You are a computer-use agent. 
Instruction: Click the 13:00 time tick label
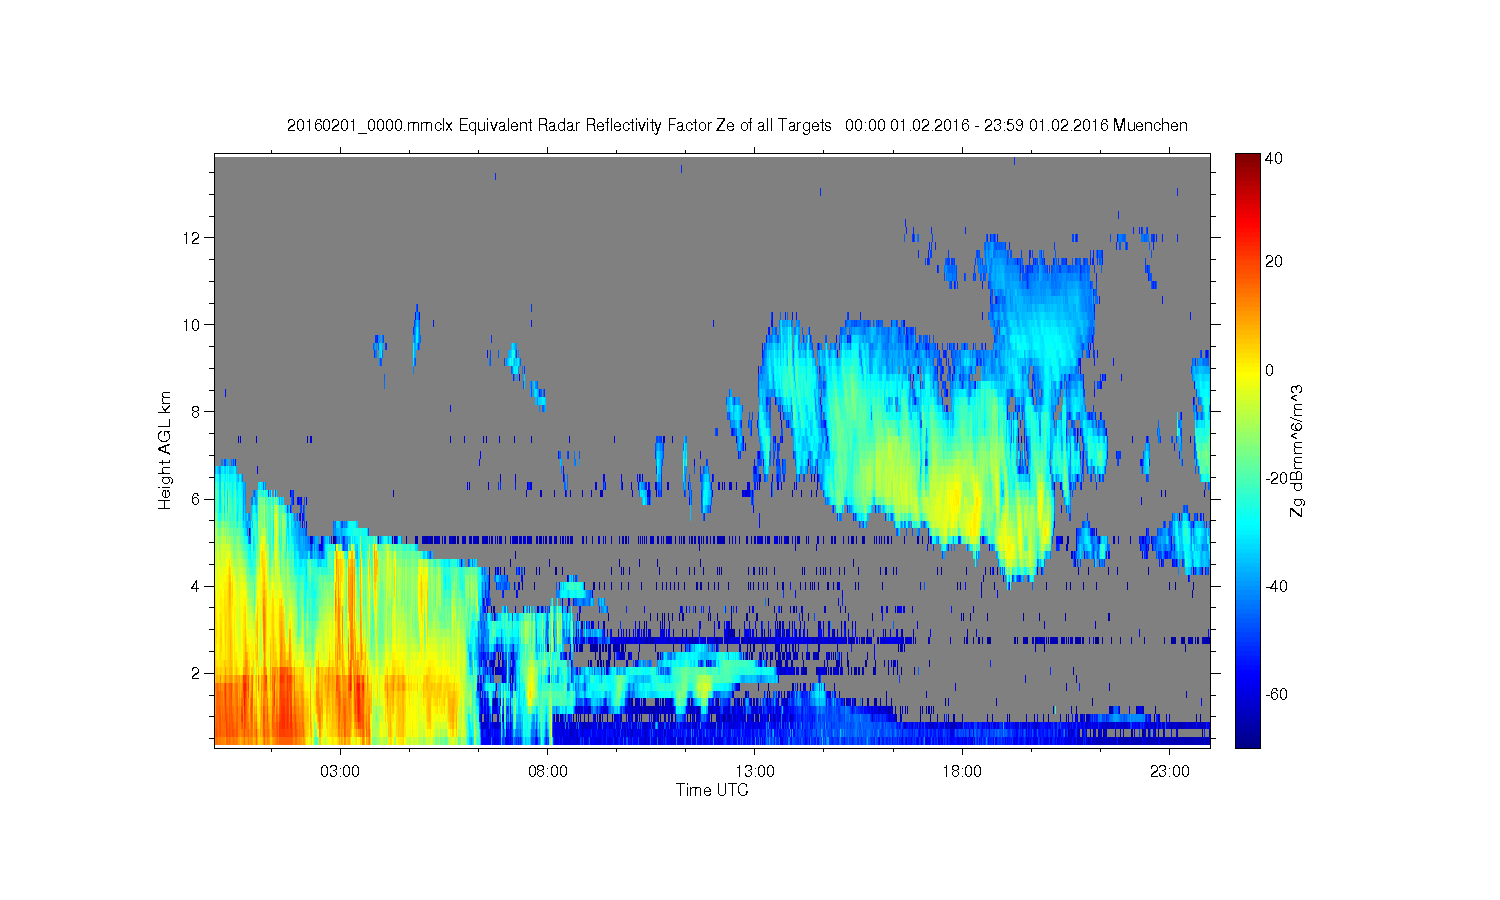tap(755, 772)
